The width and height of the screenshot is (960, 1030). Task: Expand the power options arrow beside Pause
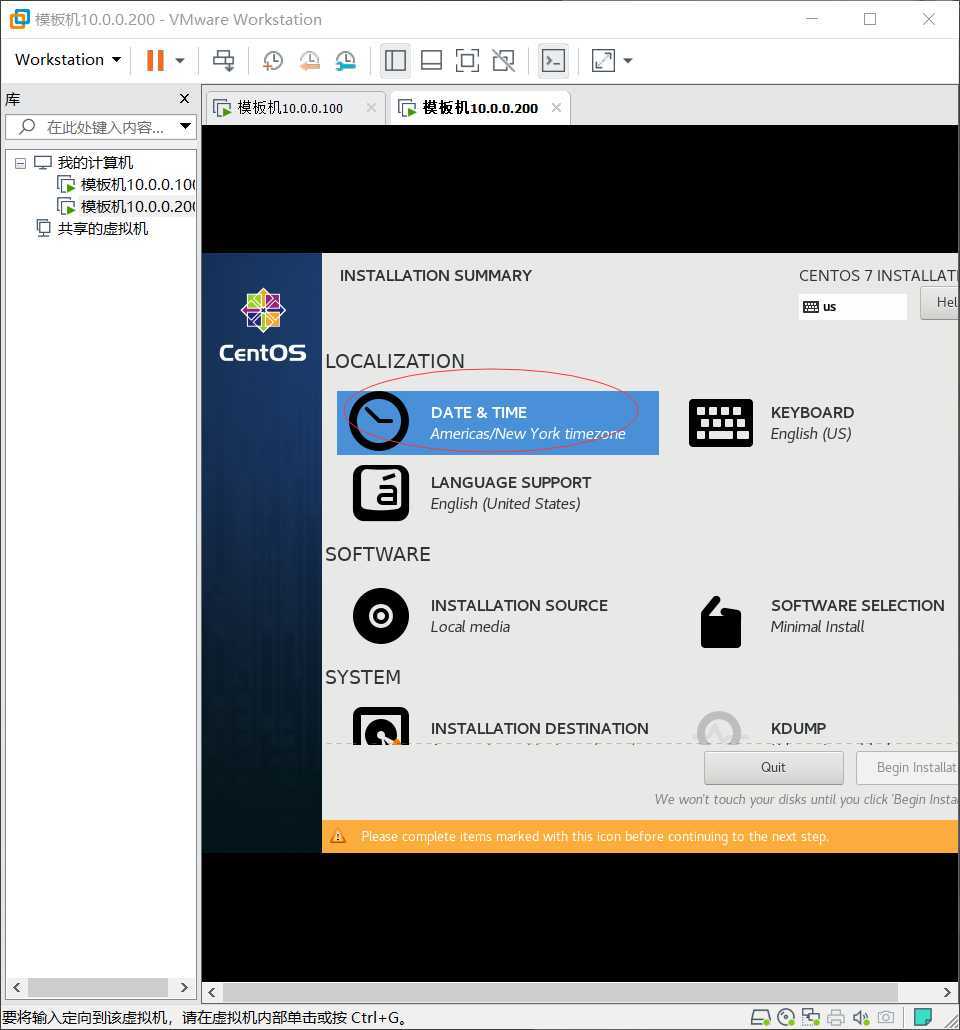(179, 61)
